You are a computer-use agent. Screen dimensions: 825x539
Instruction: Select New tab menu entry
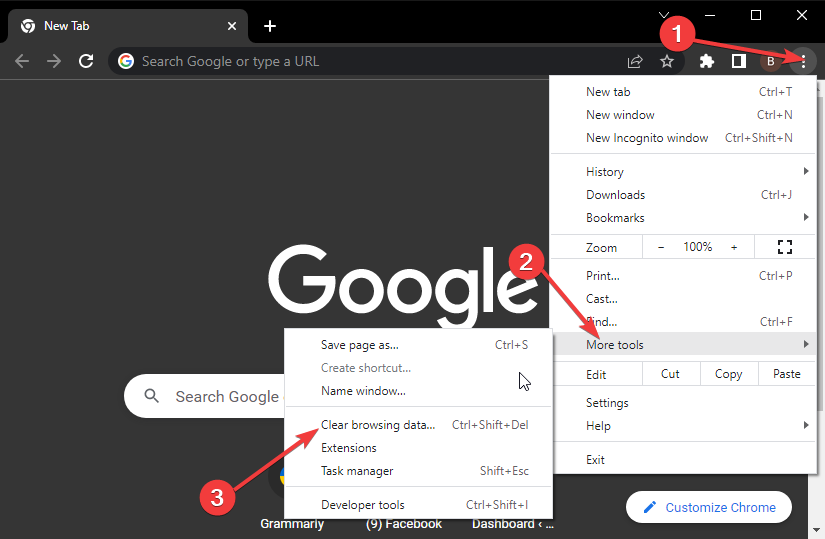(683, 92)
